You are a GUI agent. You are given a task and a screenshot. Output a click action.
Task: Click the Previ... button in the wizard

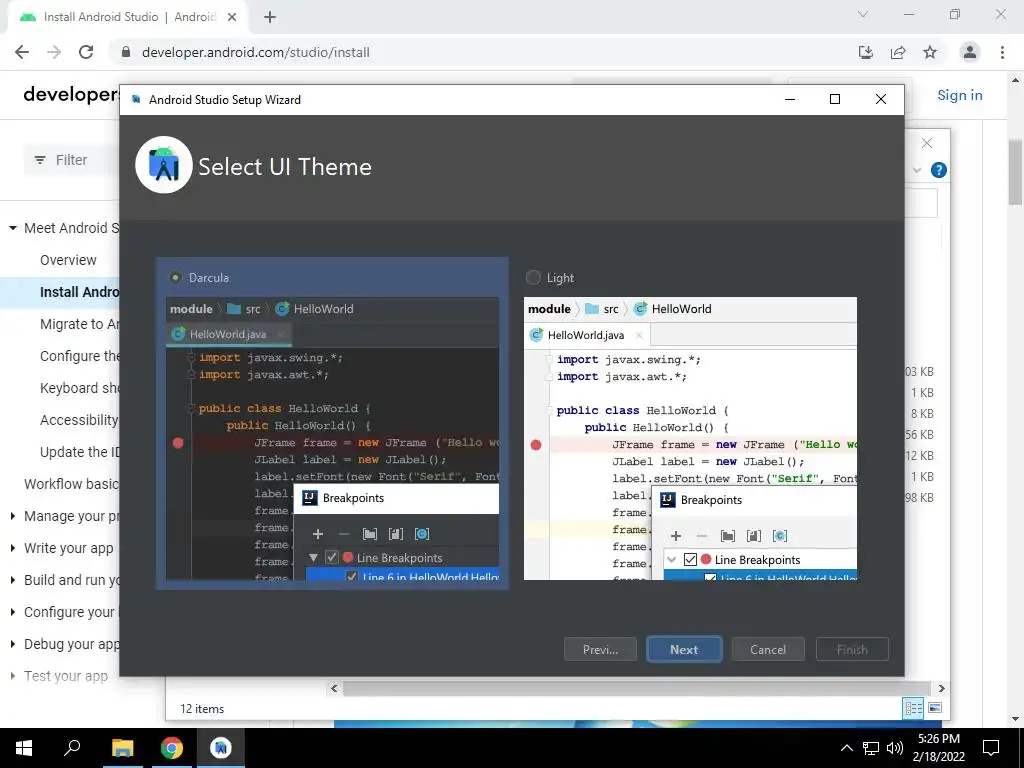tap(600, 649)
